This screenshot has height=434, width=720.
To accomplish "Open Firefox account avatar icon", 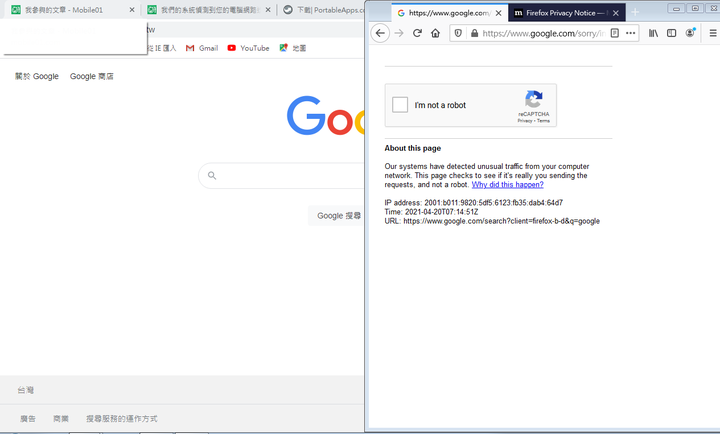I will click(x=690, y=33).
